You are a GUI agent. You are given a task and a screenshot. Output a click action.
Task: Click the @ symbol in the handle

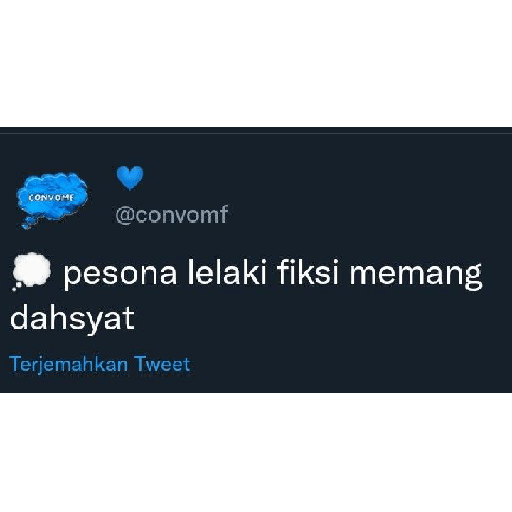click(x=125, y=216)
